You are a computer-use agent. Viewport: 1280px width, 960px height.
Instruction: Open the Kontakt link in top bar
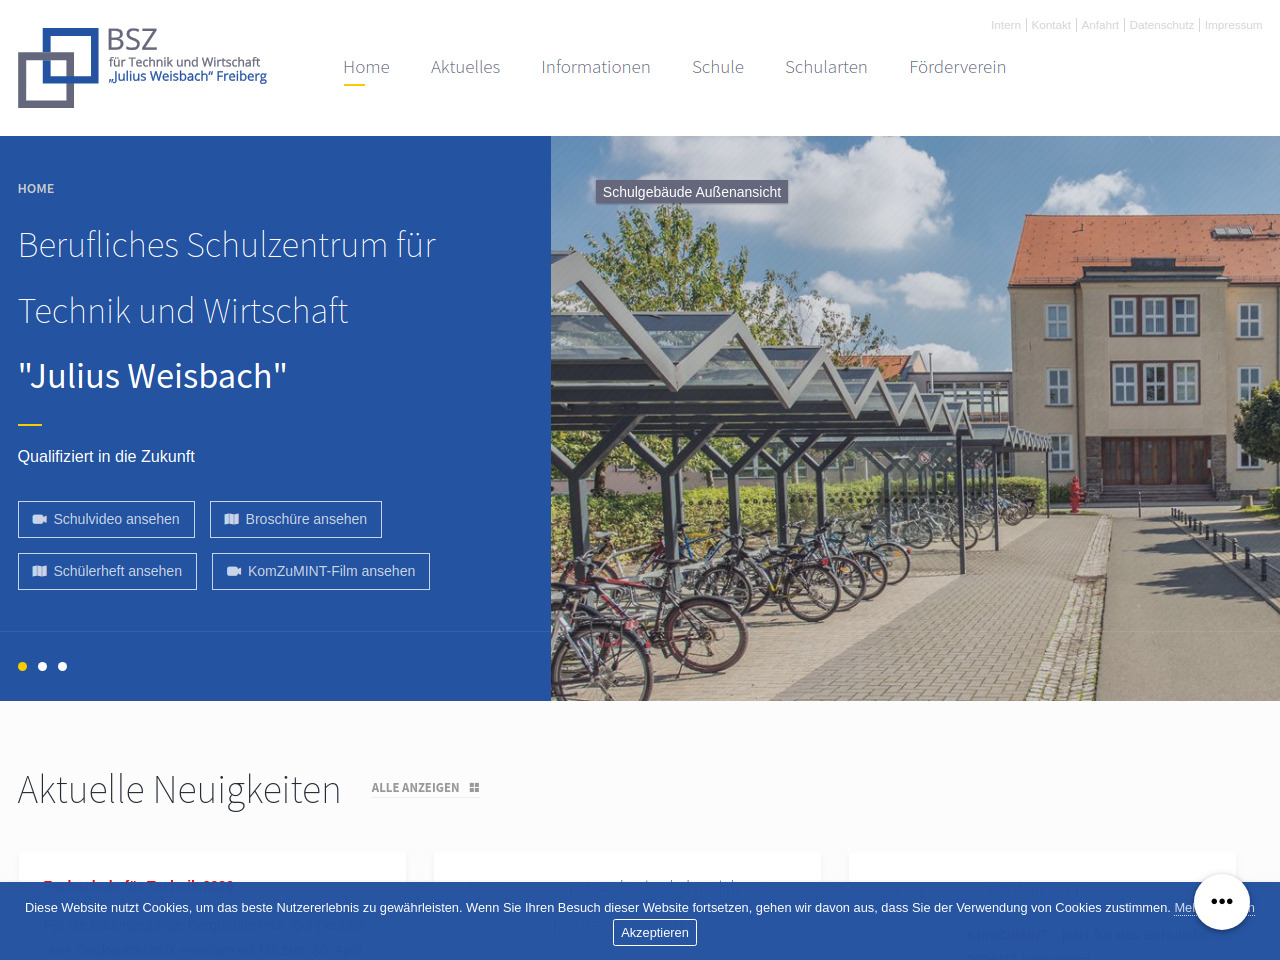click(x=1050, y=25)
